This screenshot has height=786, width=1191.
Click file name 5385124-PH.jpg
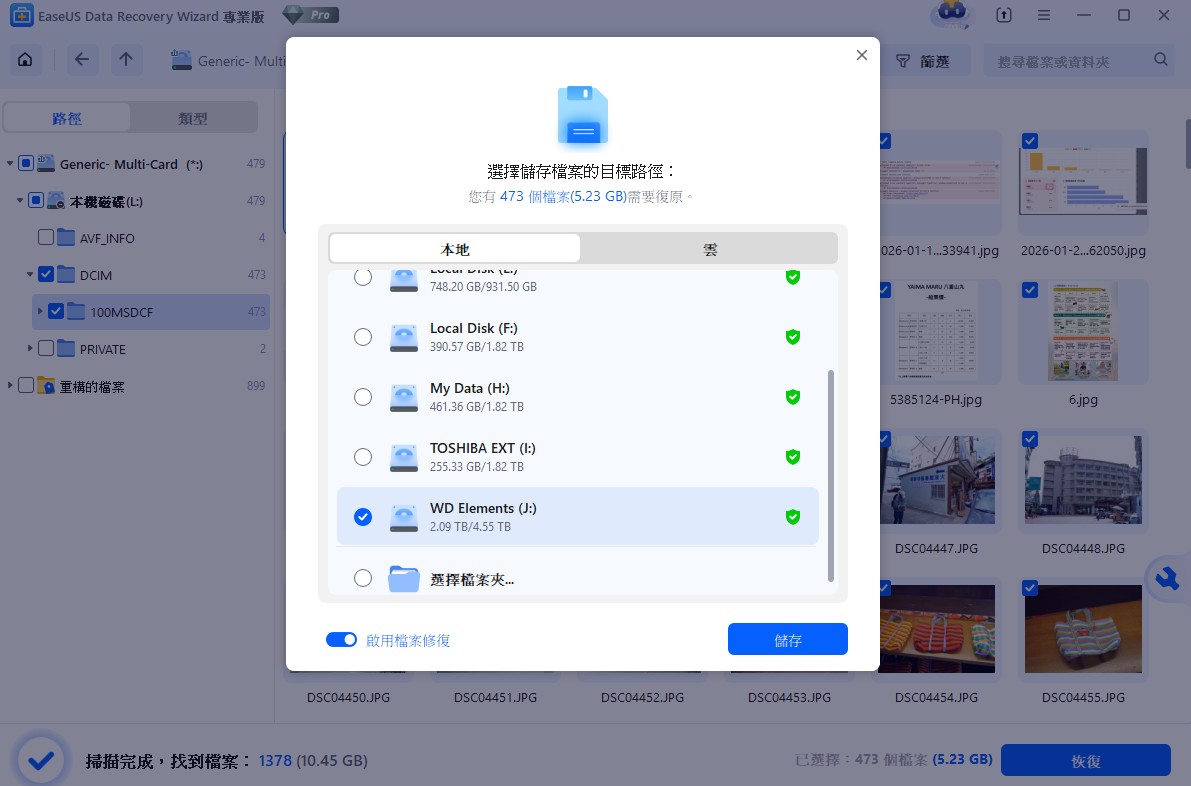pos(936,399)
